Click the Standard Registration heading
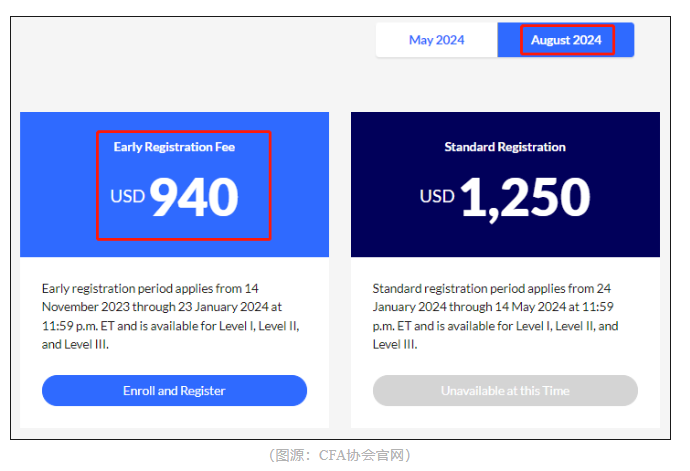The image size is (690, 471). coord(505,147)
